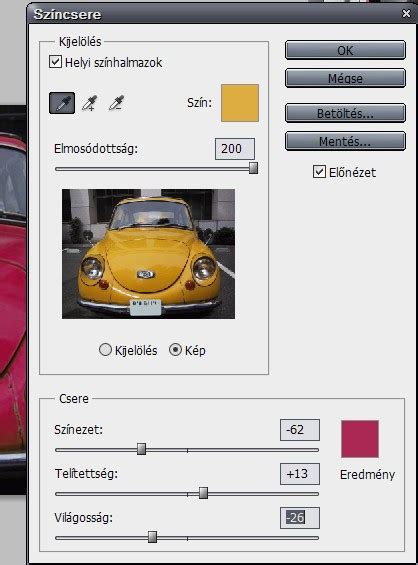418x565 pixels.
Task: Open the Betöltés... load button
Action: pyautogui.click(x=345, y=113)
